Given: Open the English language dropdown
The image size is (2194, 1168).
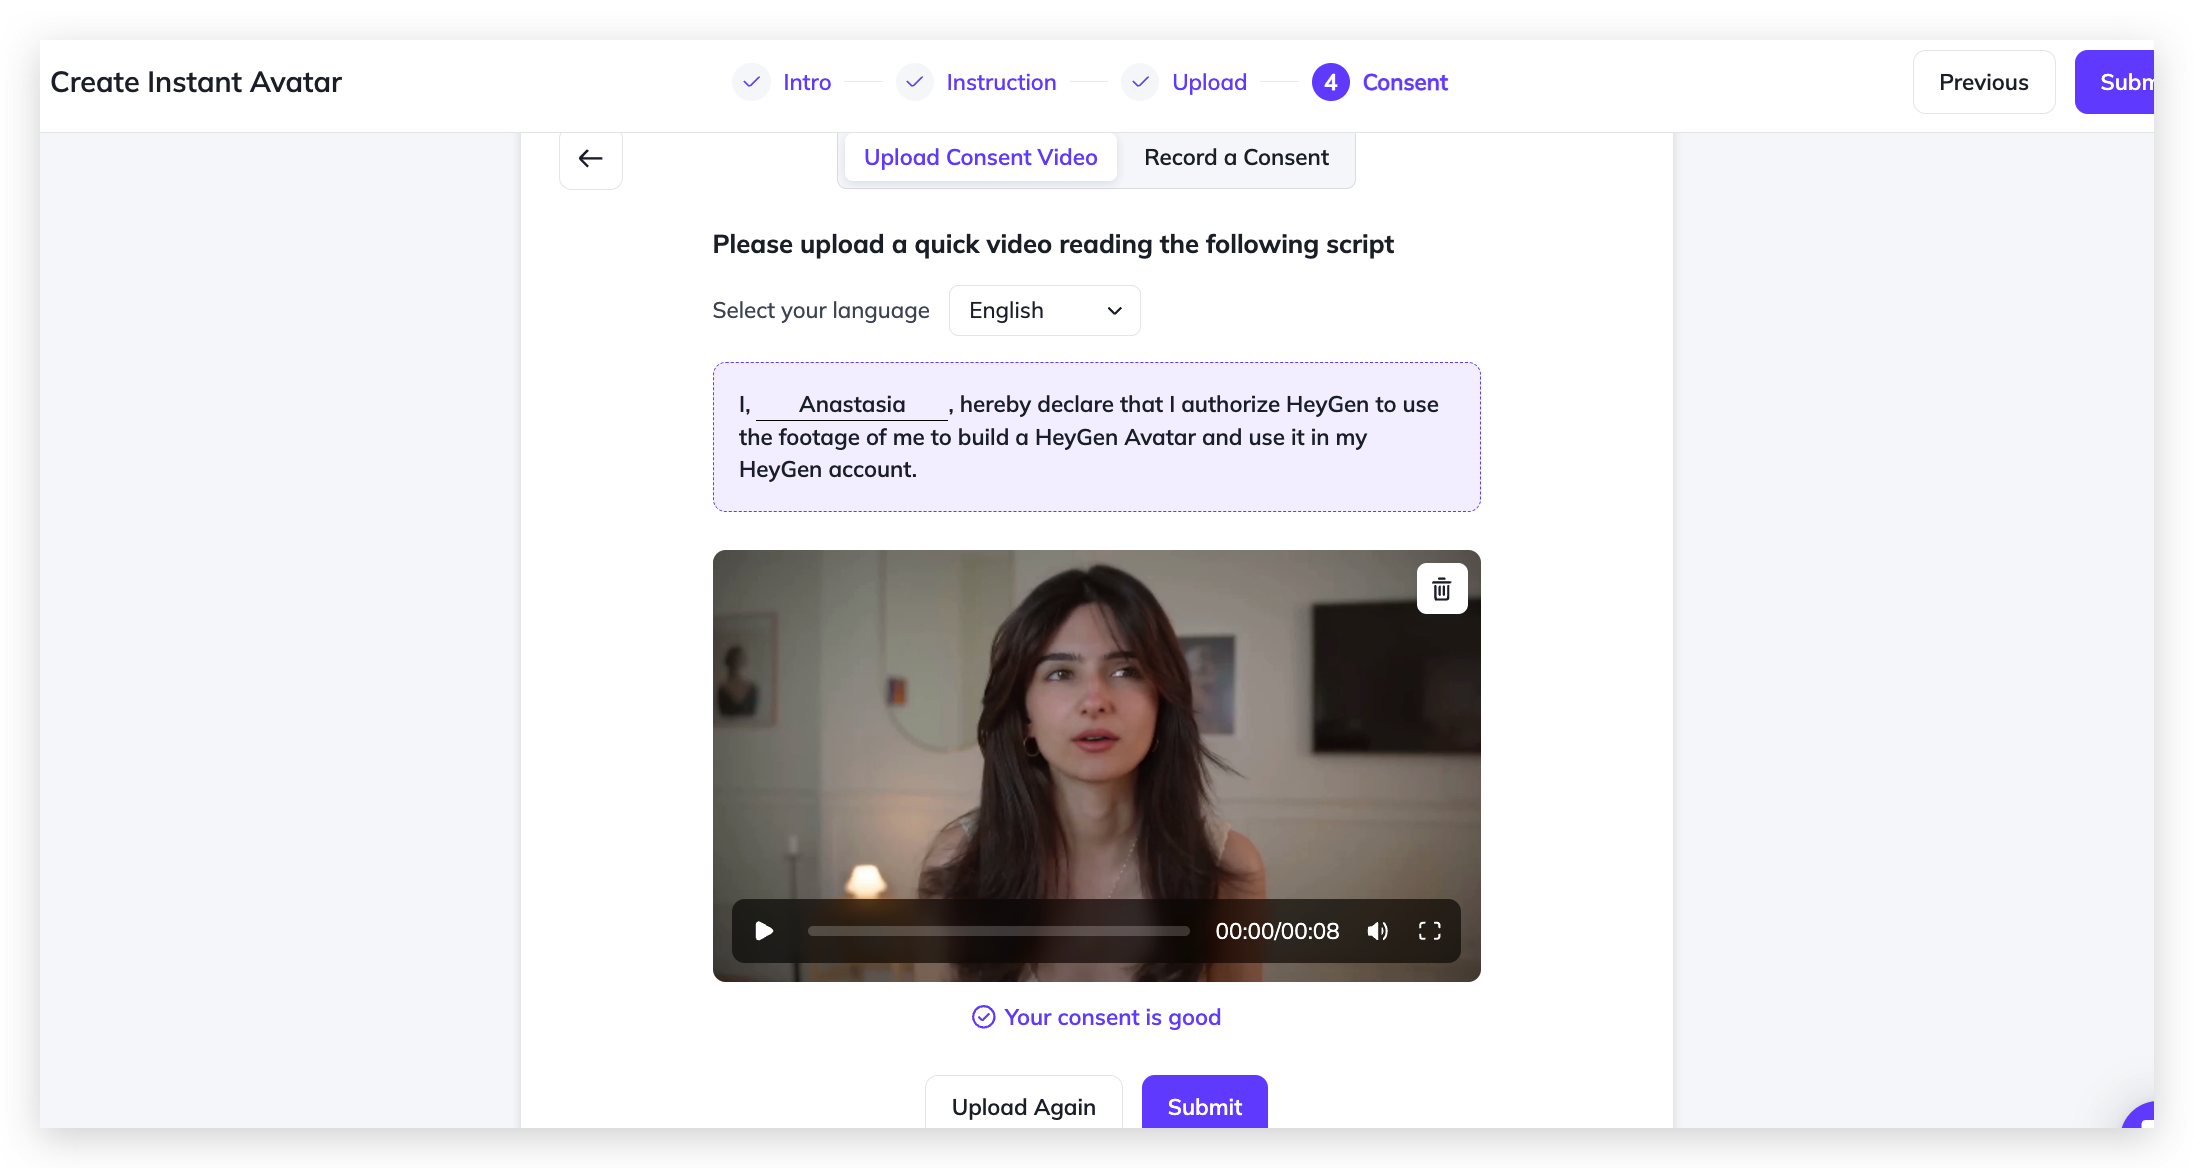Looking at the screenshot, I should tap(1044, 310).
